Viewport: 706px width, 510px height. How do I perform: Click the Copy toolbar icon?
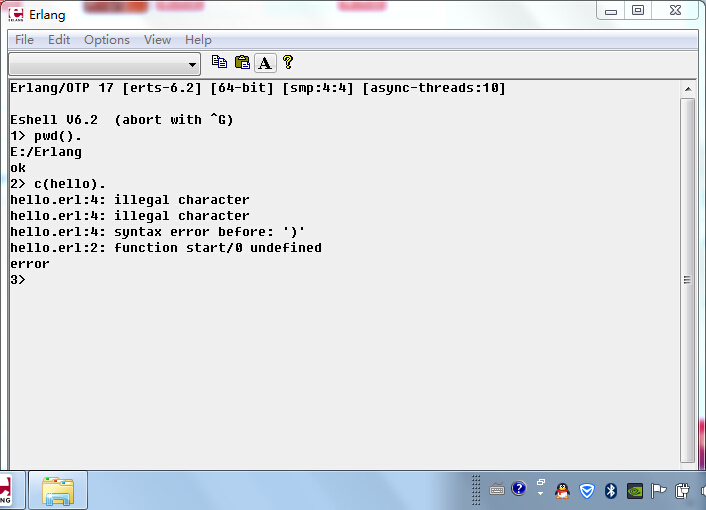click(x=219, y=62)
